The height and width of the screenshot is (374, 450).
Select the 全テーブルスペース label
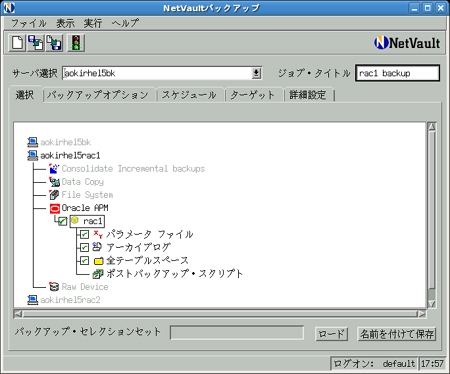click(147, 260)
